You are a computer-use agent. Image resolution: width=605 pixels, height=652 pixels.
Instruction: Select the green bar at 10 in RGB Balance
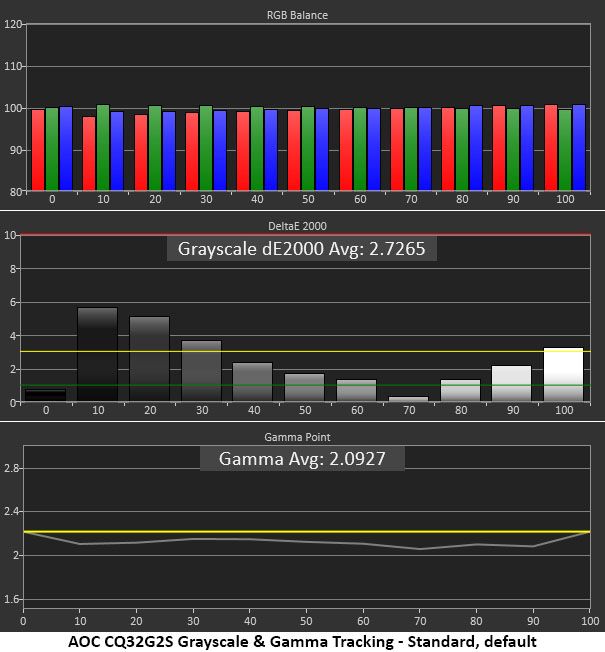click(x=103, y=148)
